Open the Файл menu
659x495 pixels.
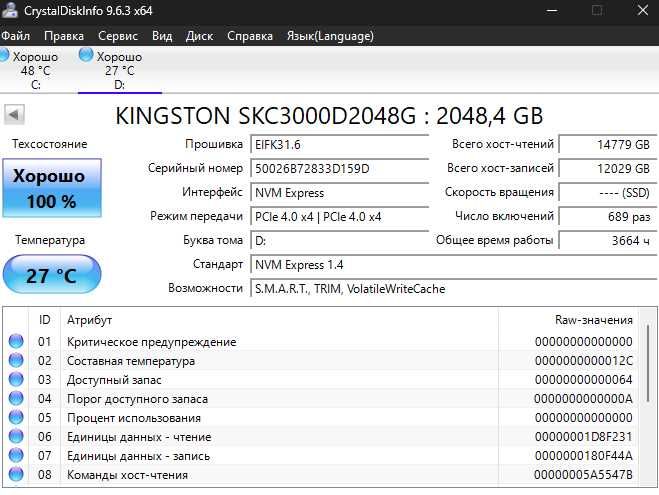pyautogui.click(x=16, y=36)
